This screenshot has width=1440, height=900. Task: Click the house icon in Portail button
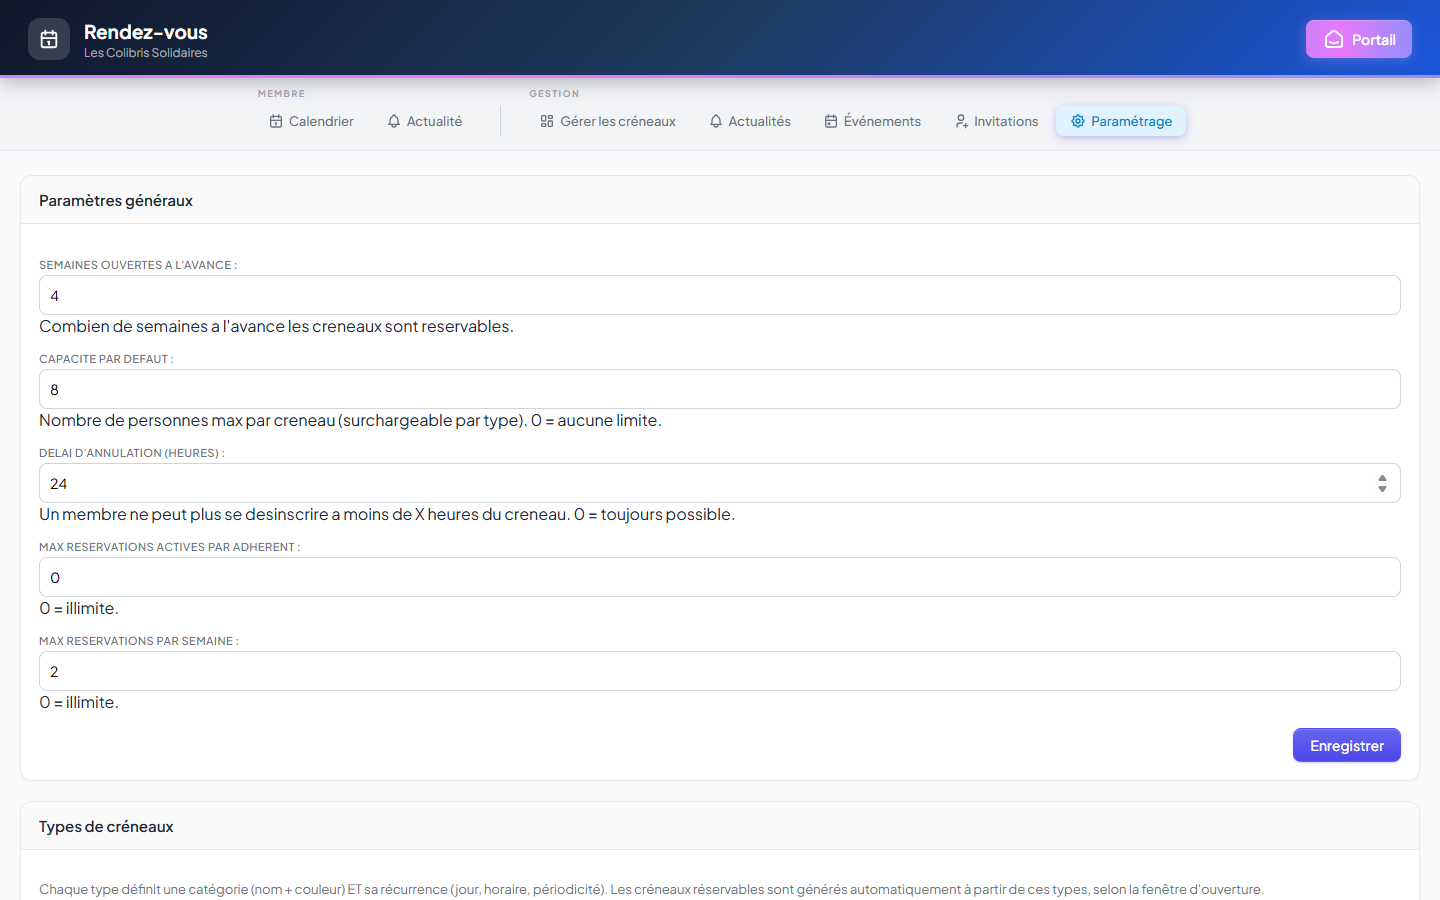pos(1334,39)
